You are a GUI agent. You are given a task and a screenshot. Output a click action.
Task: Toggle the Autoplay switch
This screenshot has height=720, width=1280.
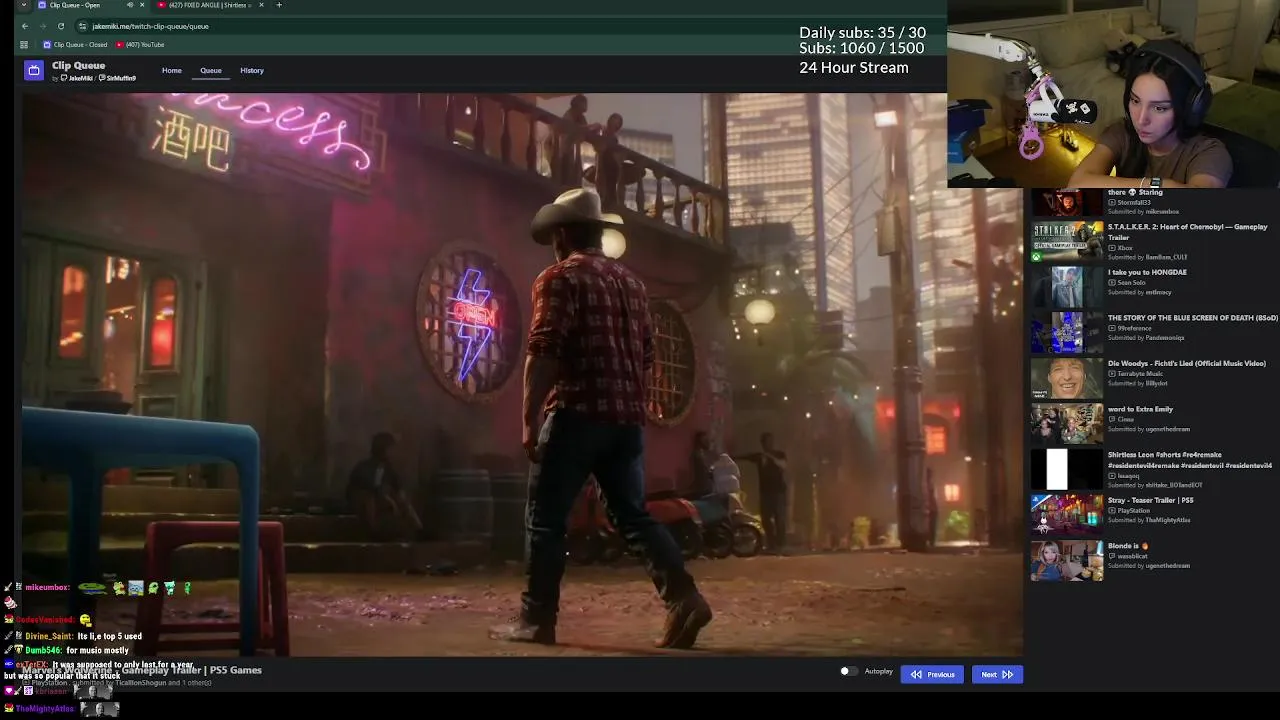click(x=848, y=671)
